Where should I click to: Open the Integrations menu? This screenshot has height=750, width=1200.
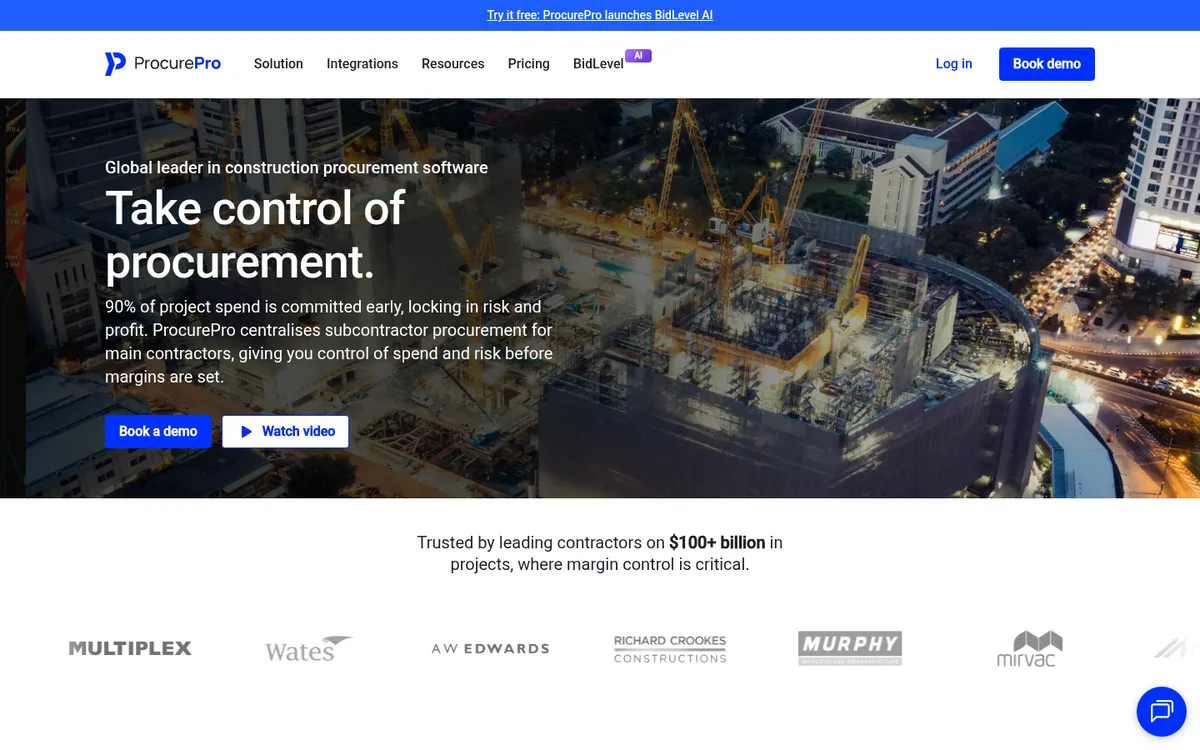pos(362,64)
